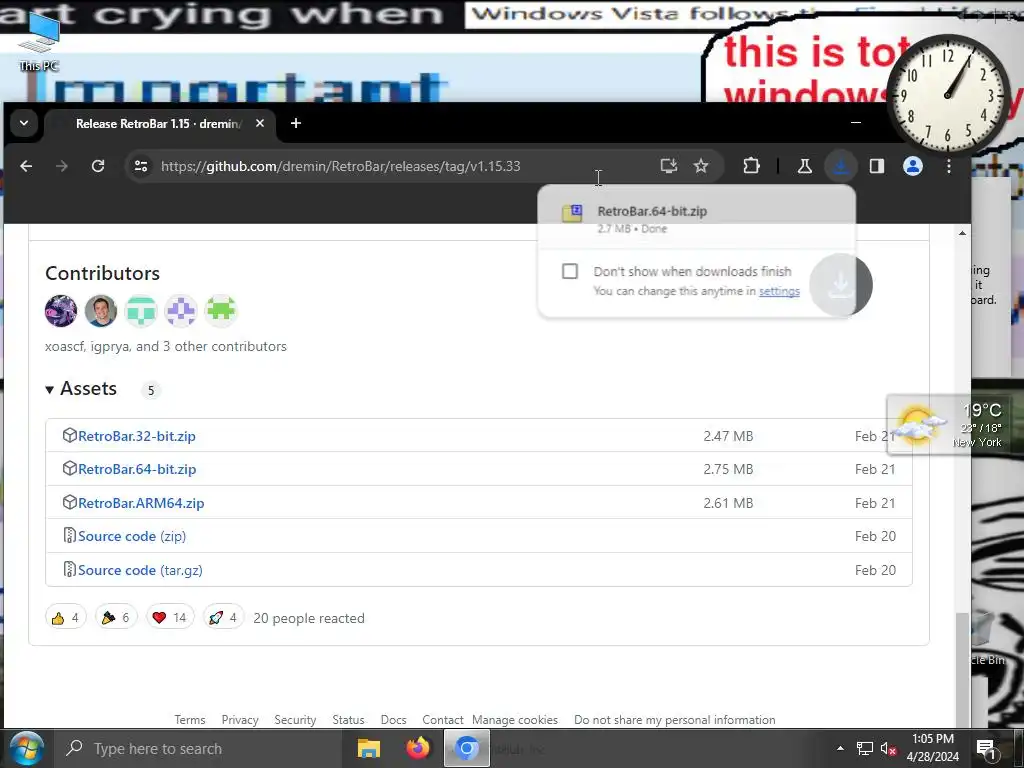Open download settings link in popup
Screen dimensions: 1024x768
(x=779, y=291)
